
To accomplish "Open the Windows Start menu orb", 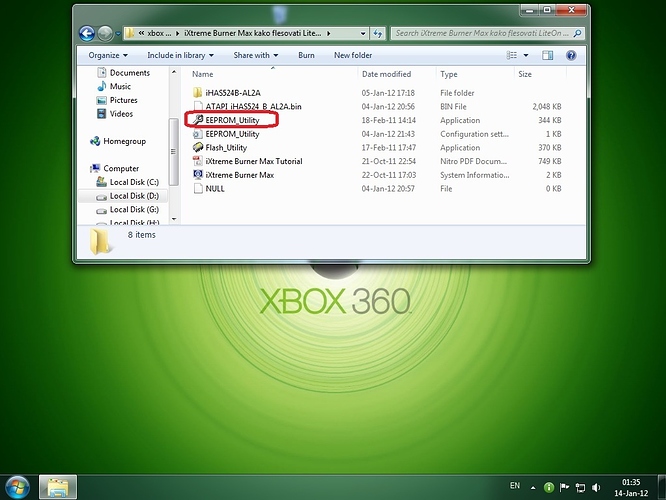I will (17, 487).
